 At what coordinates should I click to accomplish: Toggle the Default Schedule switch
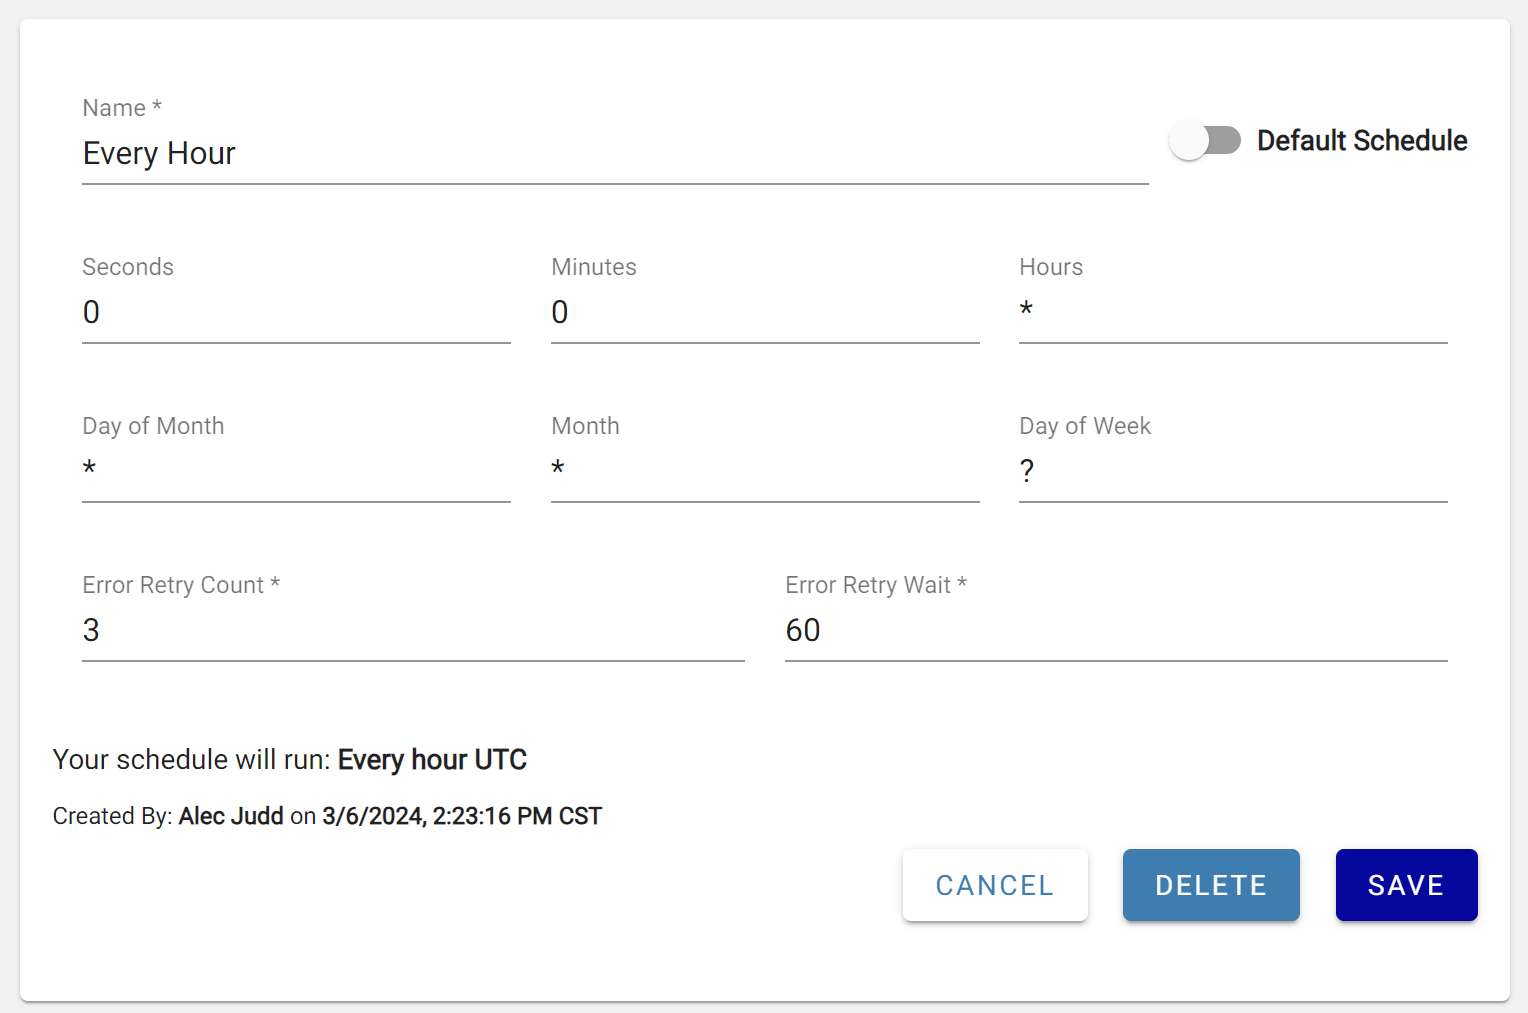1205,141
